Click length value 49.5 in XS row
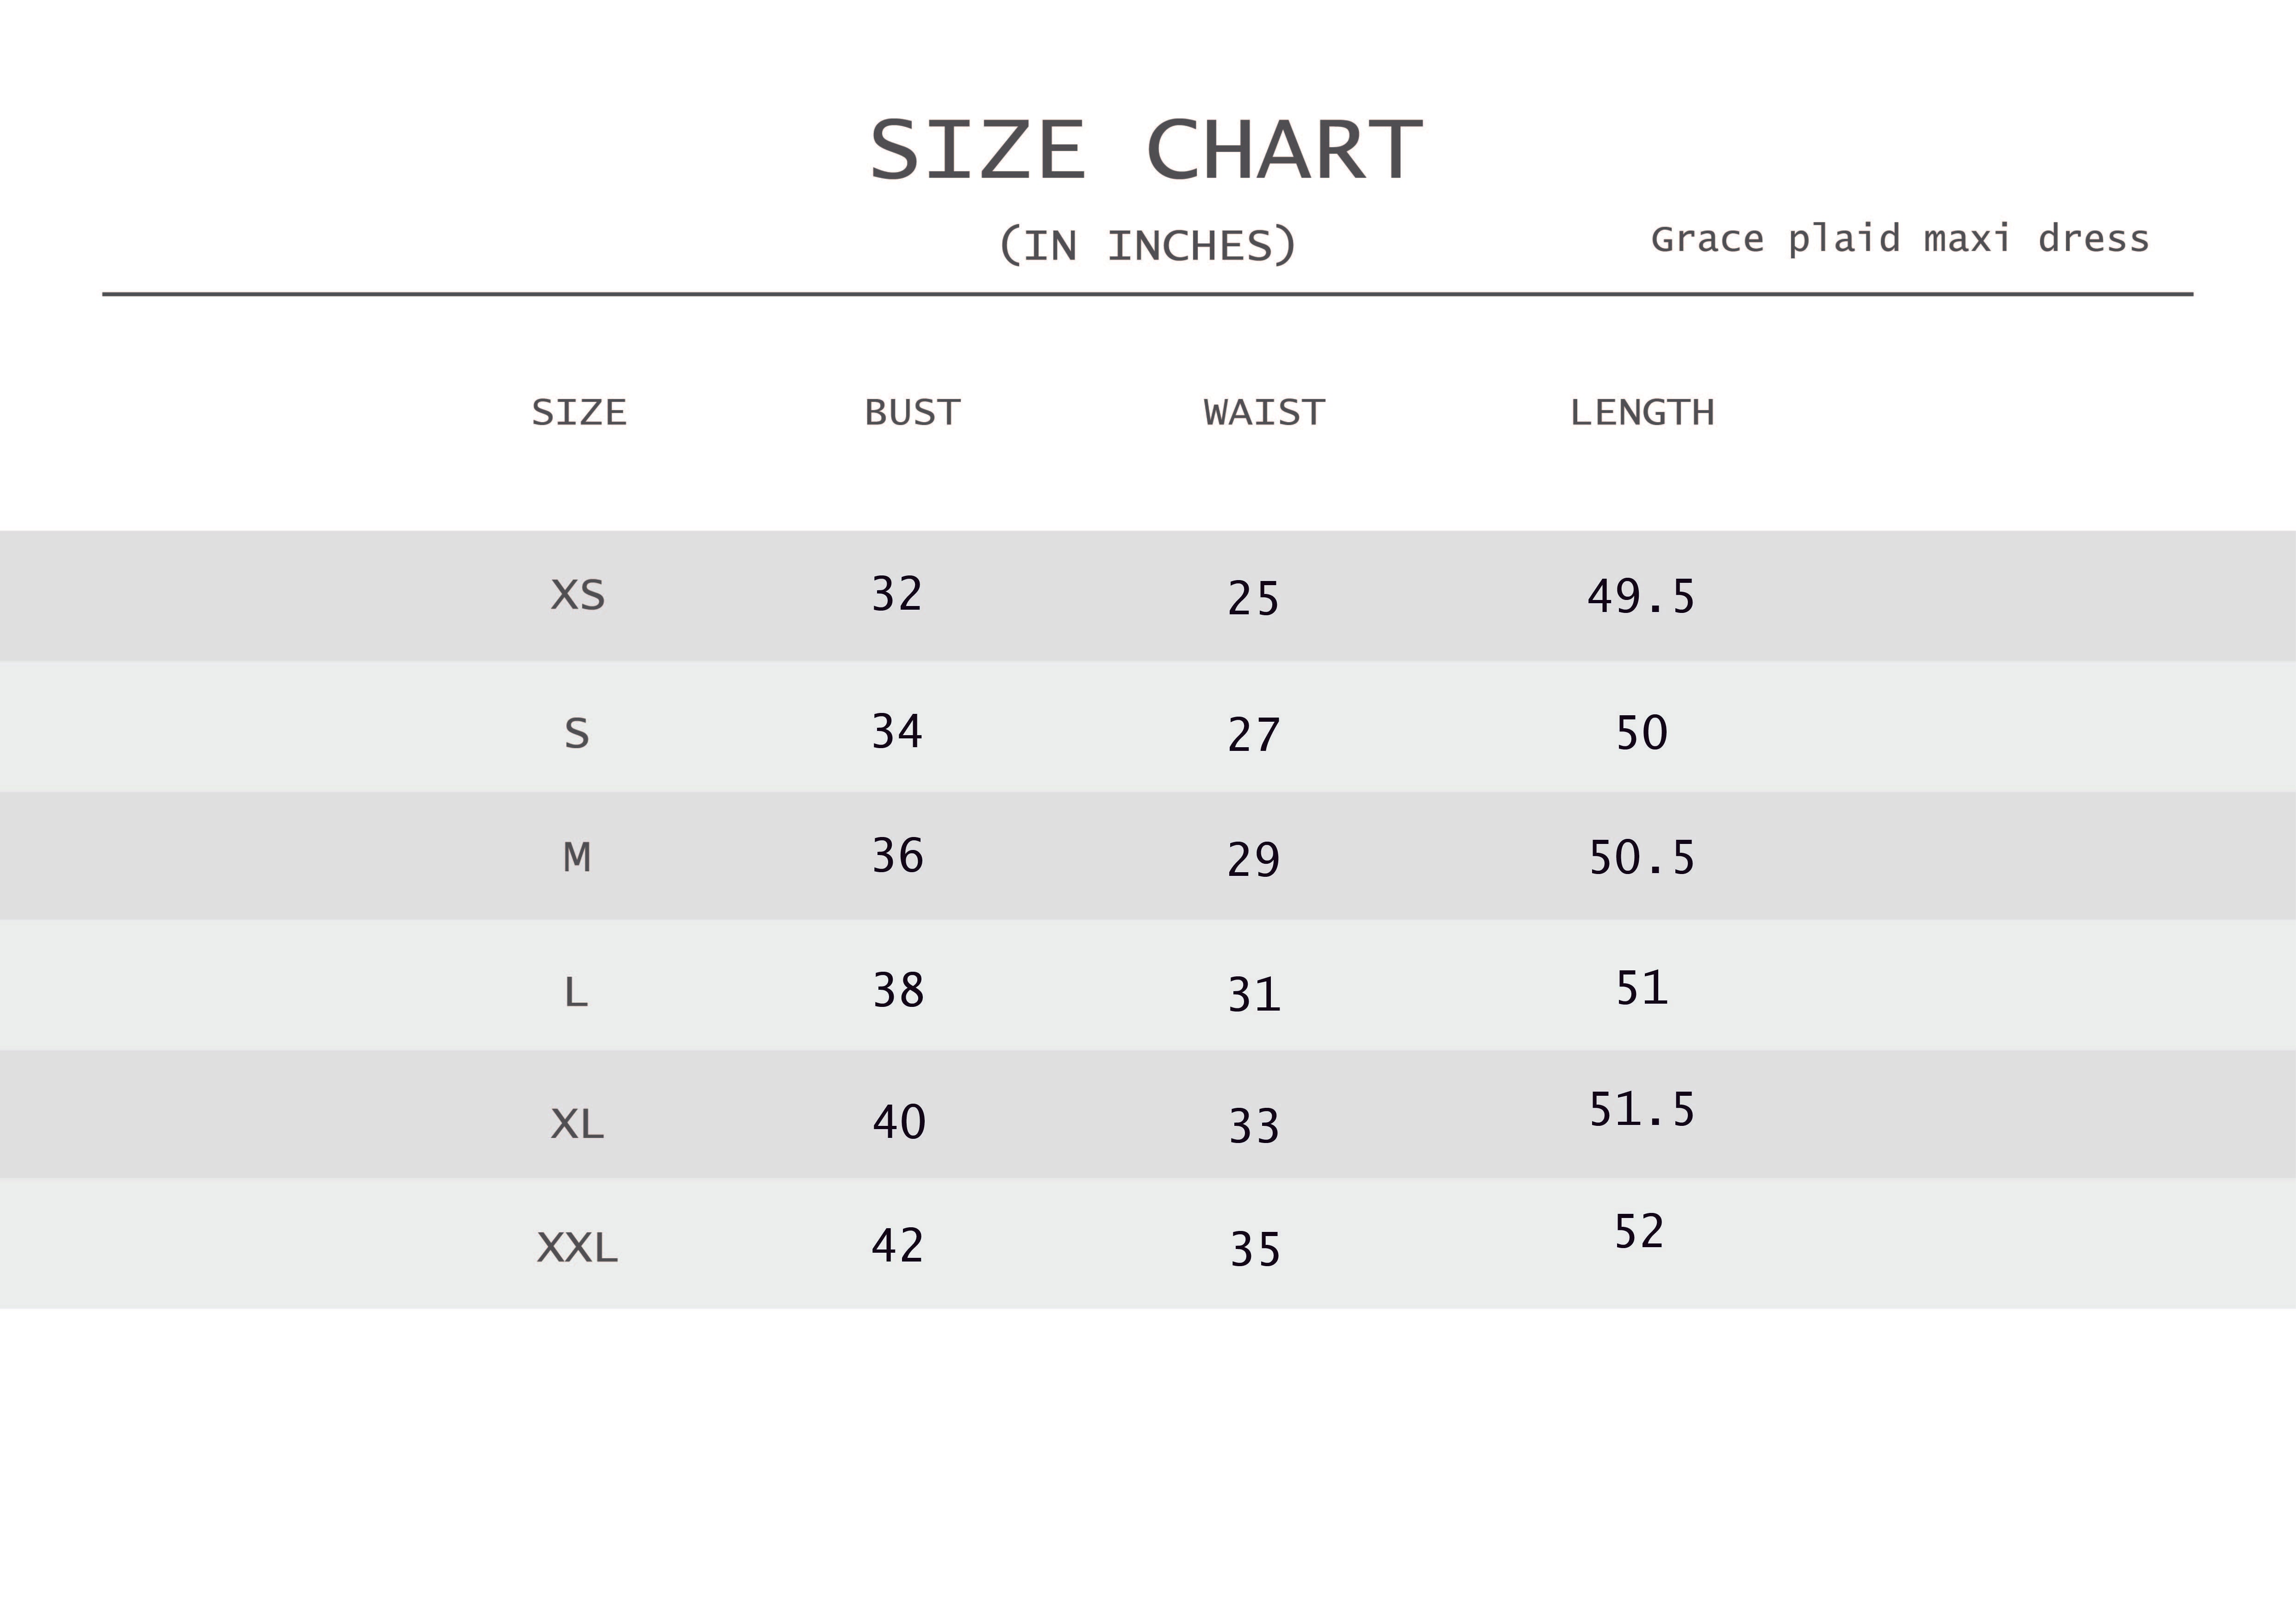2296x1624 pixels. pos(1641,597)
